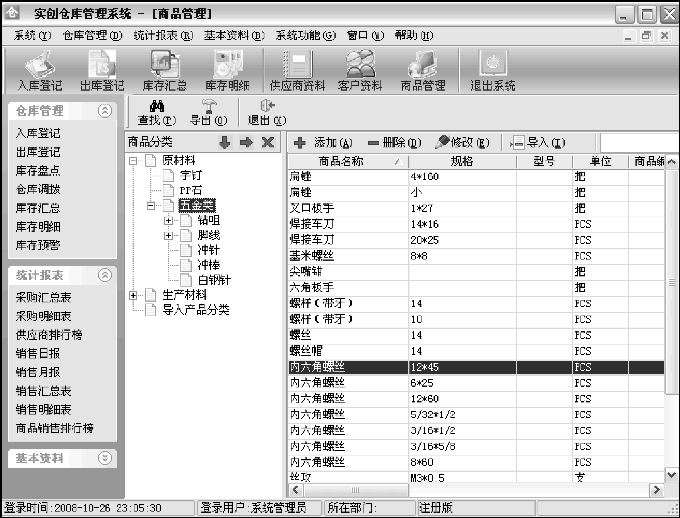The height and width of the screenshot is (518, 680).
Task: Open 库存明细 toolbar icon
Action: click(x=227, y=70)
